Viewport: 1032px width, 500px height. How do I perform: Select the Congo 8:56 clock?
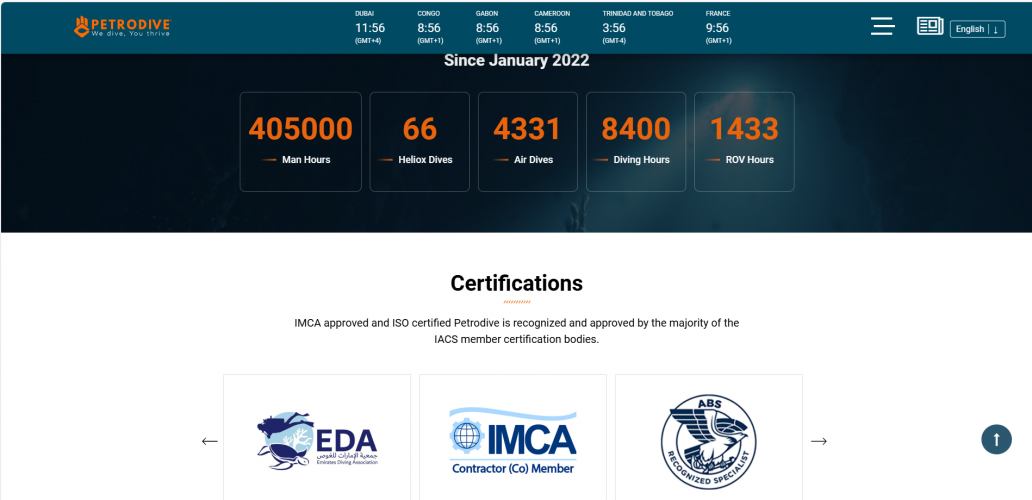429,28
